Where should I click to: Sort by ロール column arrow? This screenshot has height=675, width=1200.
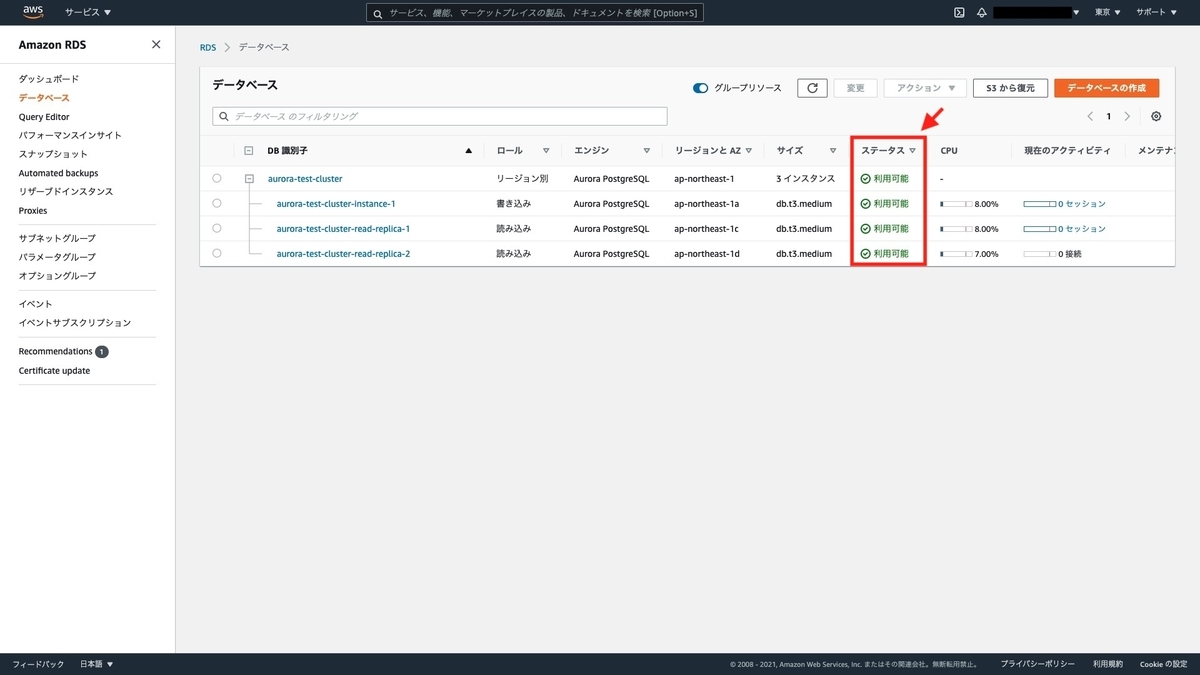[546, 151]
